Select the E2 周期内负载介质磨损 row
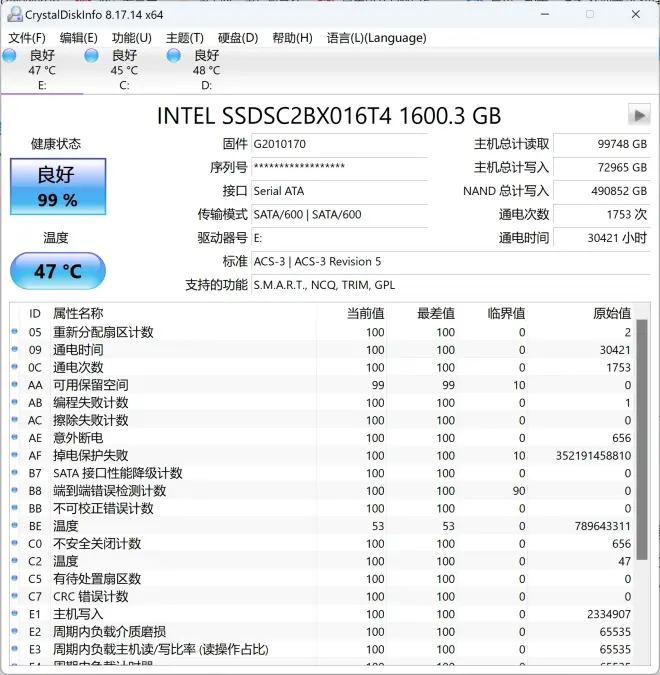Image resolution: width=660 pixels, height=675 pixels. pyautogui.click(x=322, y=632)
